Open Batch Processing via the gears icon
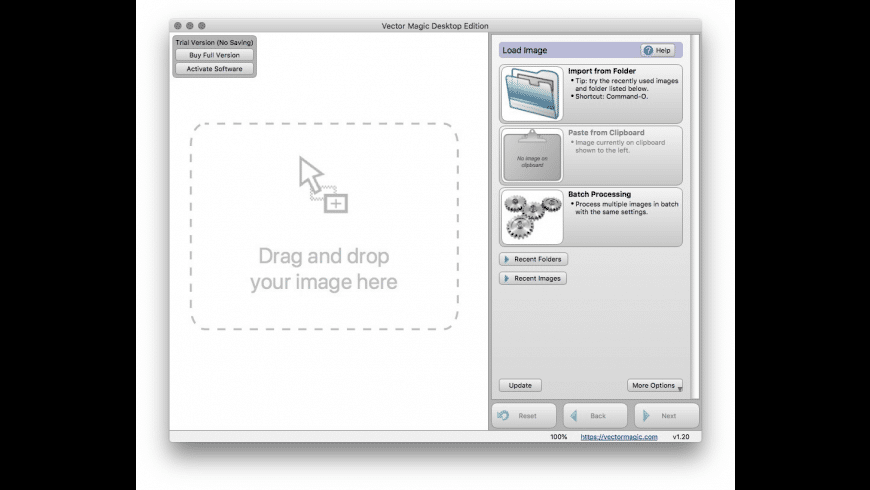This screenshot has width=870, height=490. 532,217
